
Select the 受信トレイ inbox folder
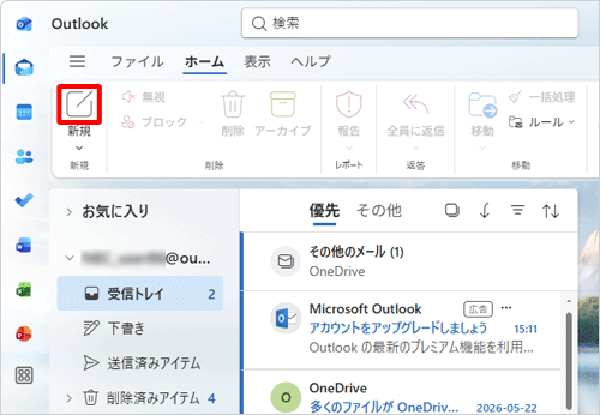(x=140, y=294)
